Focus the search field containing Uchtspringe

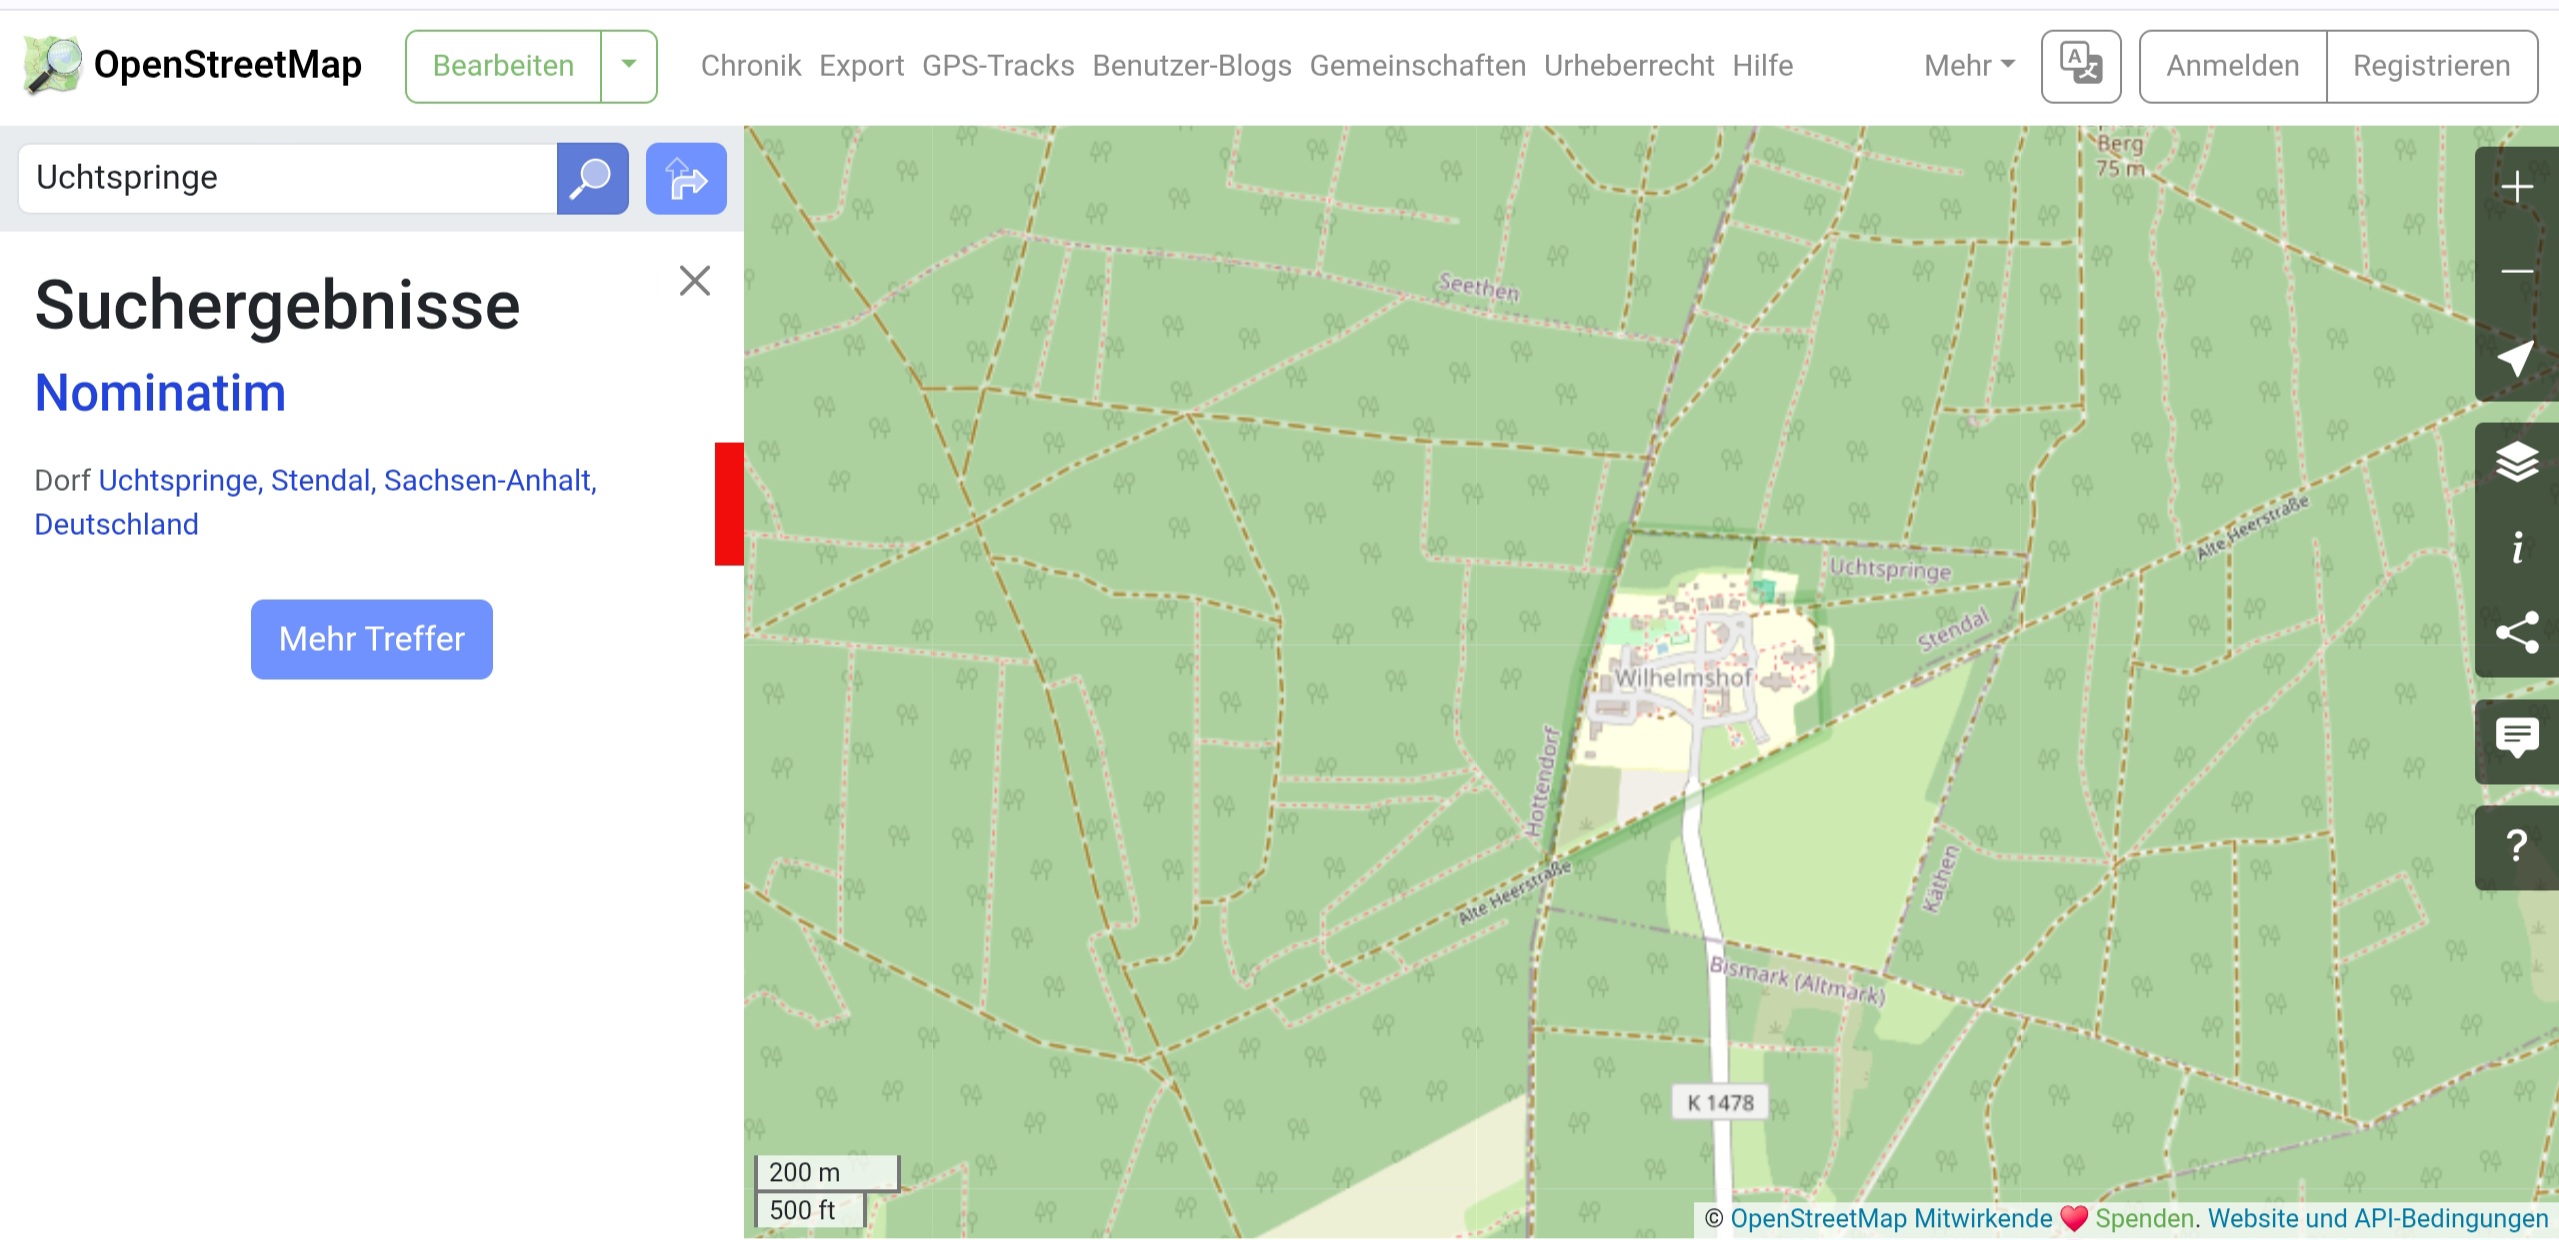[288, 178]
